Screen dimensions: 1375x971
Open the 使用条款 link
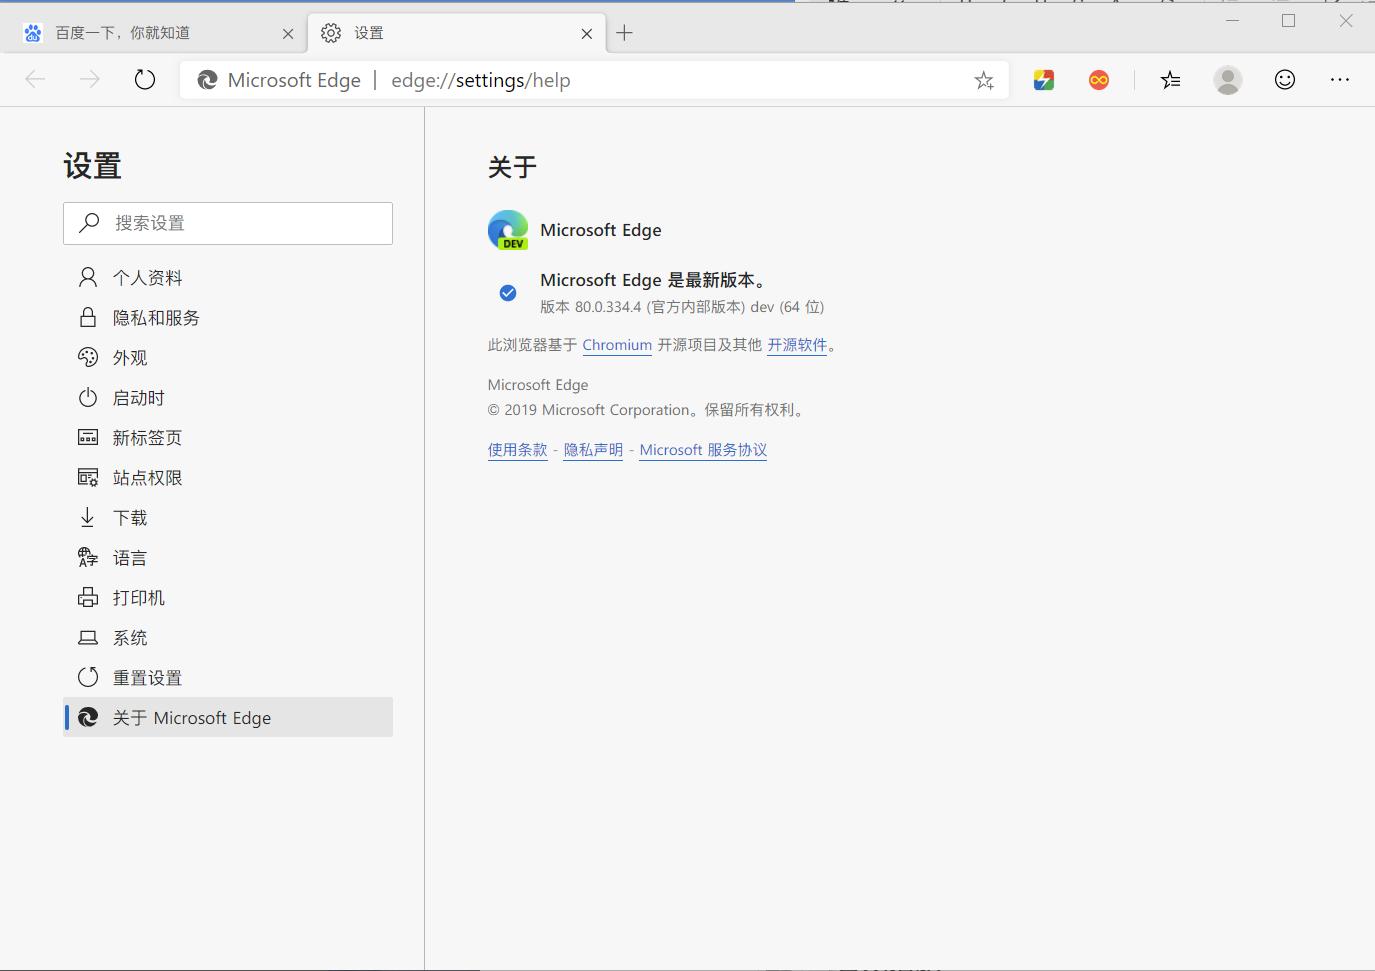pyautogui.click(x=517, y=450)
